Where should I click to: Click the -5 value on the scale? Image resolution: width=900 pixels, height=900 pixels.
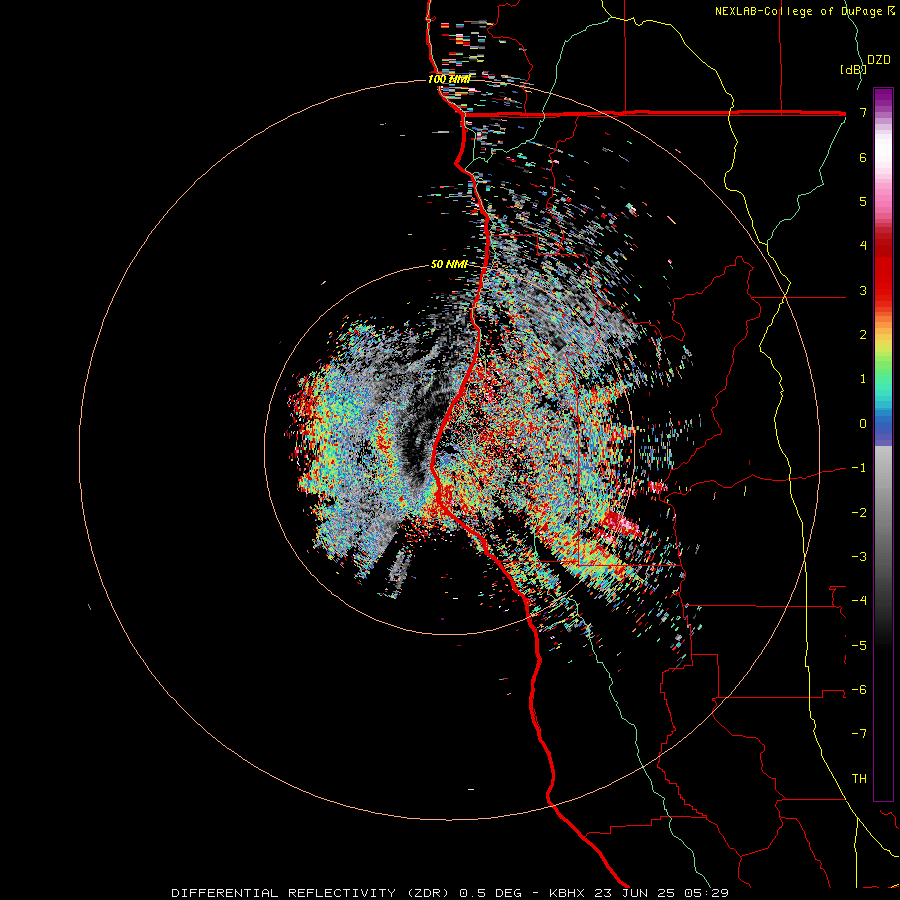(x=859, y=646)
